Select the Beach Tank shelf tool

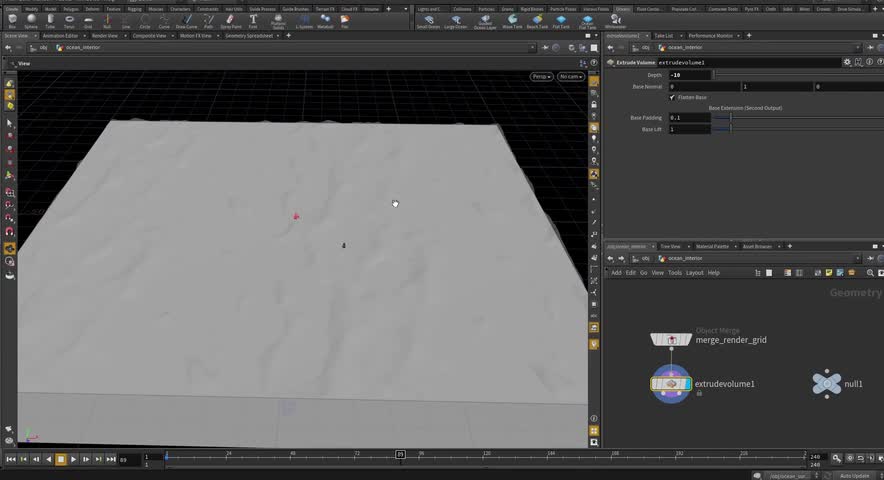537,21
